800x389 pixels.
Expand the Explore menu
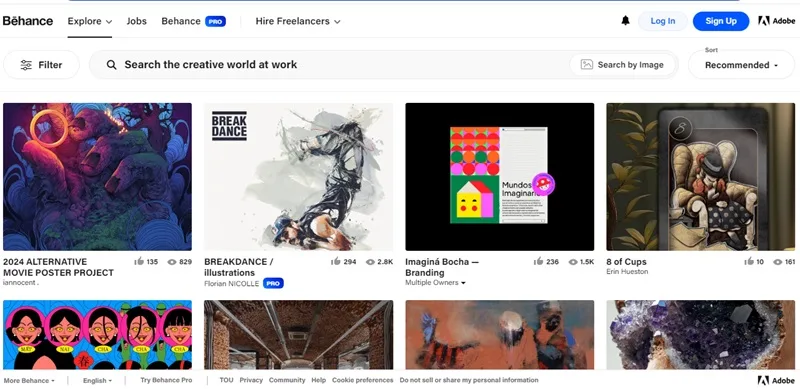click(x=90, y=21)
